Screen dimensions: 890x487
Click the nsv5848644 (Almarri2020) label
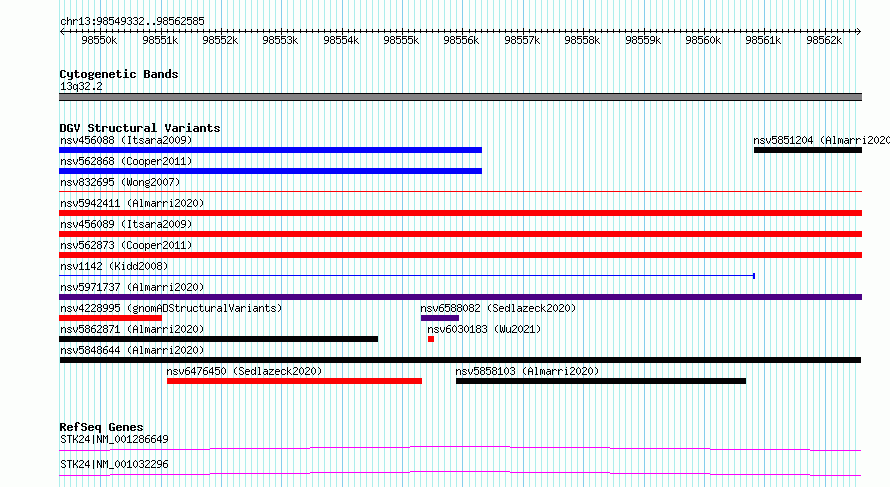click(132, 350)
